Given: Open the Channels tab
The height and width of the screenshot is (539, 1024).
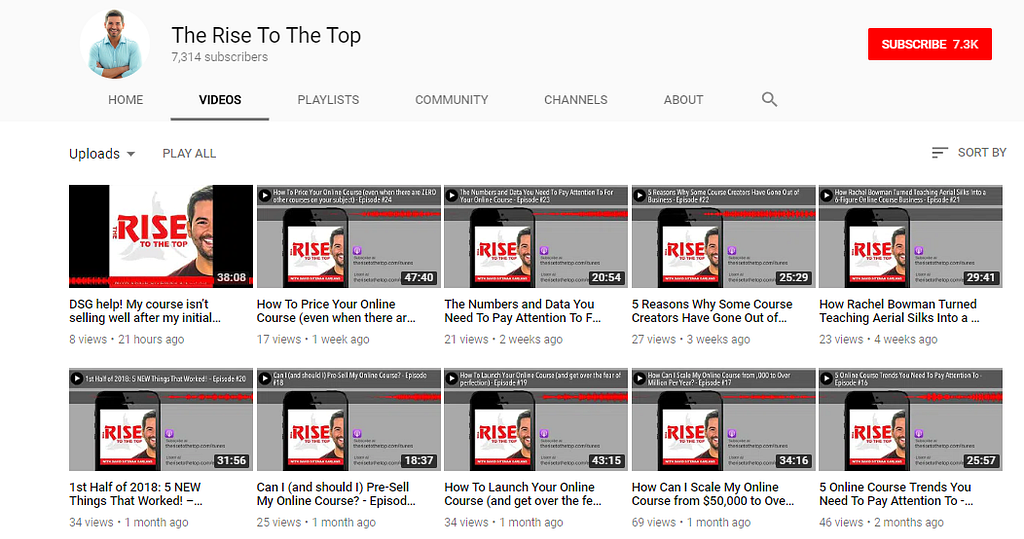Looking at the screenshot, I should [576, 100].
